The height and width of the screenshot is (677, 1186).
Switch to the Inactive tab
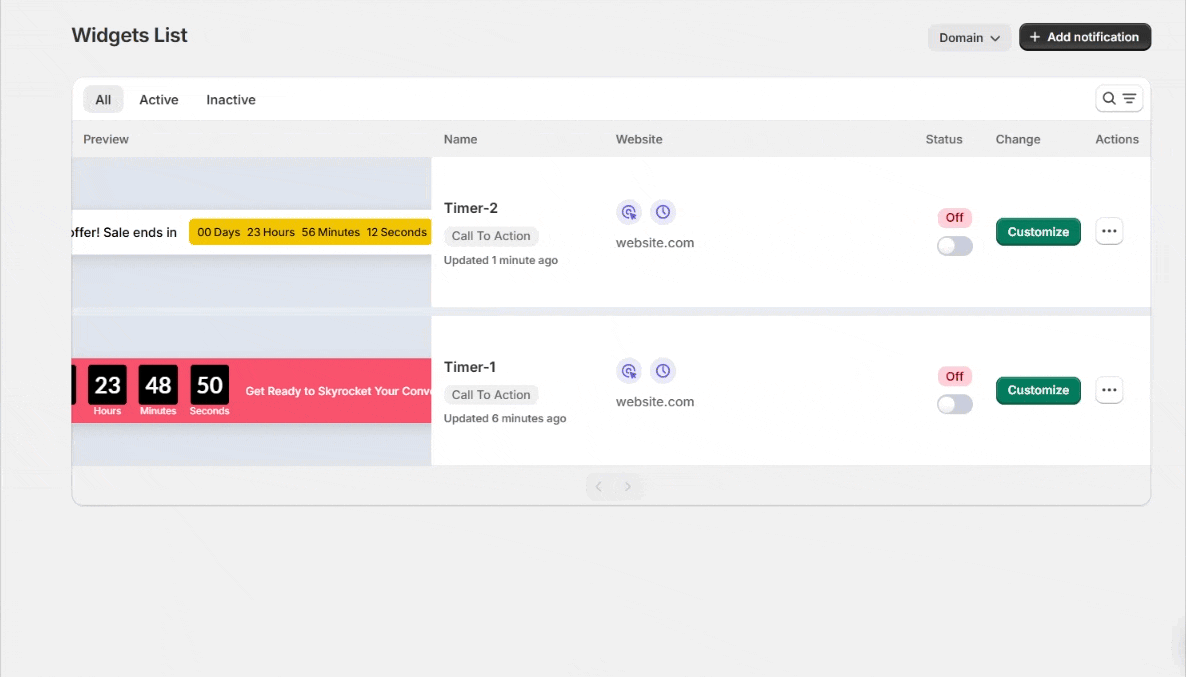pos(231,100)
